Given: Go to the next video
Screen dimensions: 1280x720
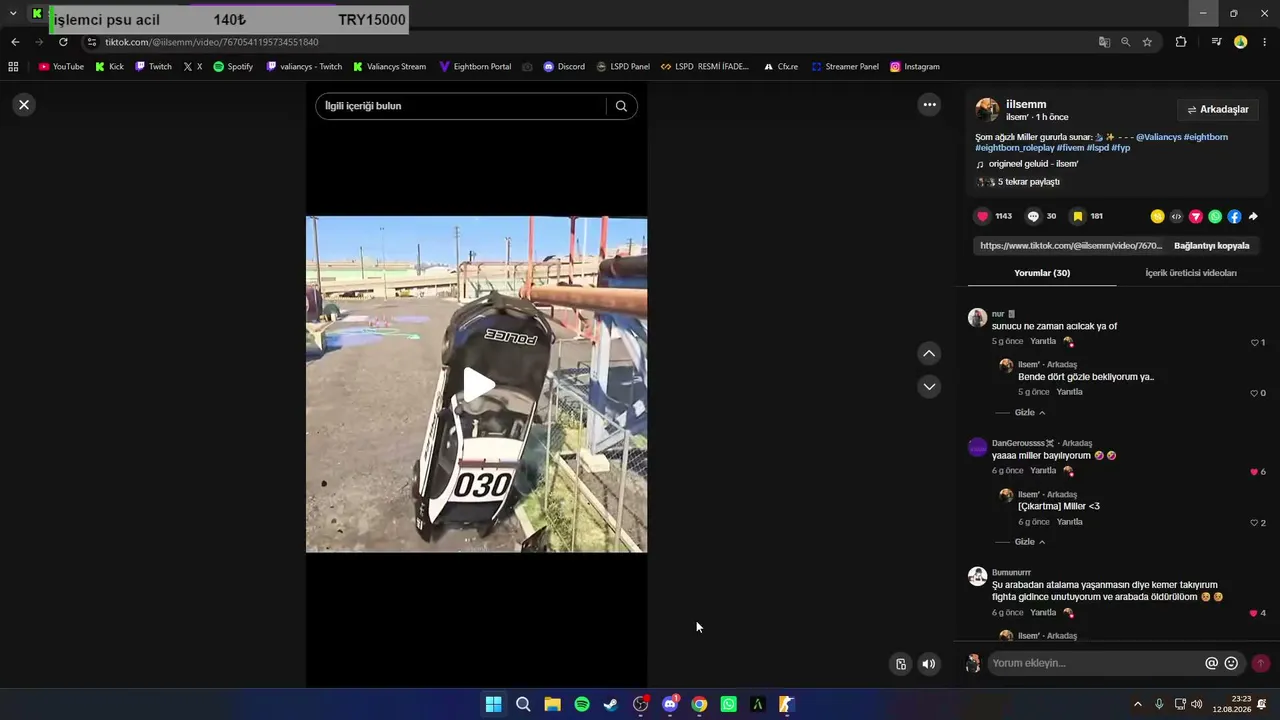Looking at the screenshot, I should 929,387.
